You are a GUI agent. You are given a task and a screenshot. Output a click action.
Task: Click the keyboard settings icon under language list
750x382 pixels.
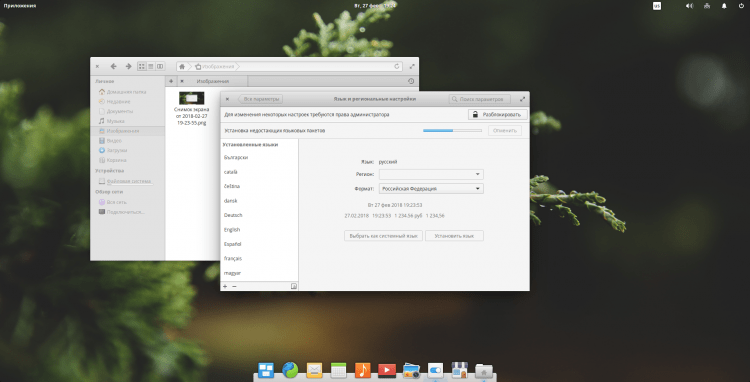tap(294, 286)
